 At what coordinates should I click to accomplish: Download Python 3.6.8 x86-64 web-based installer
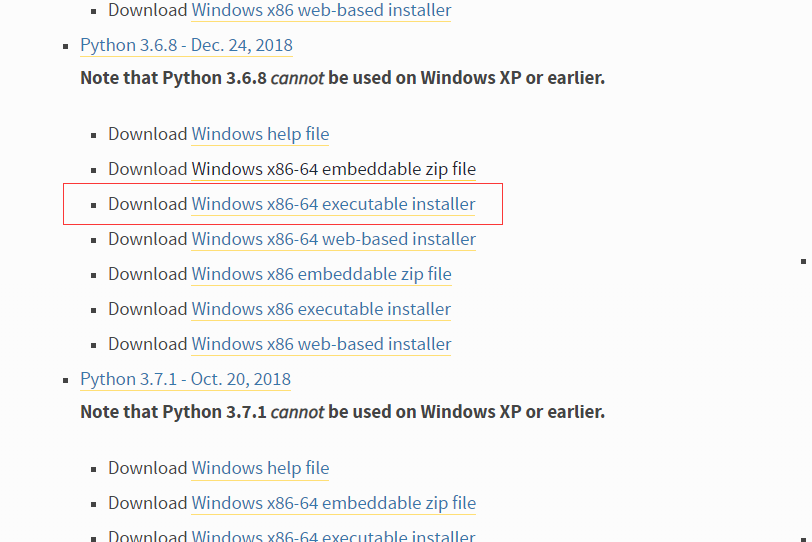(333, 240)
